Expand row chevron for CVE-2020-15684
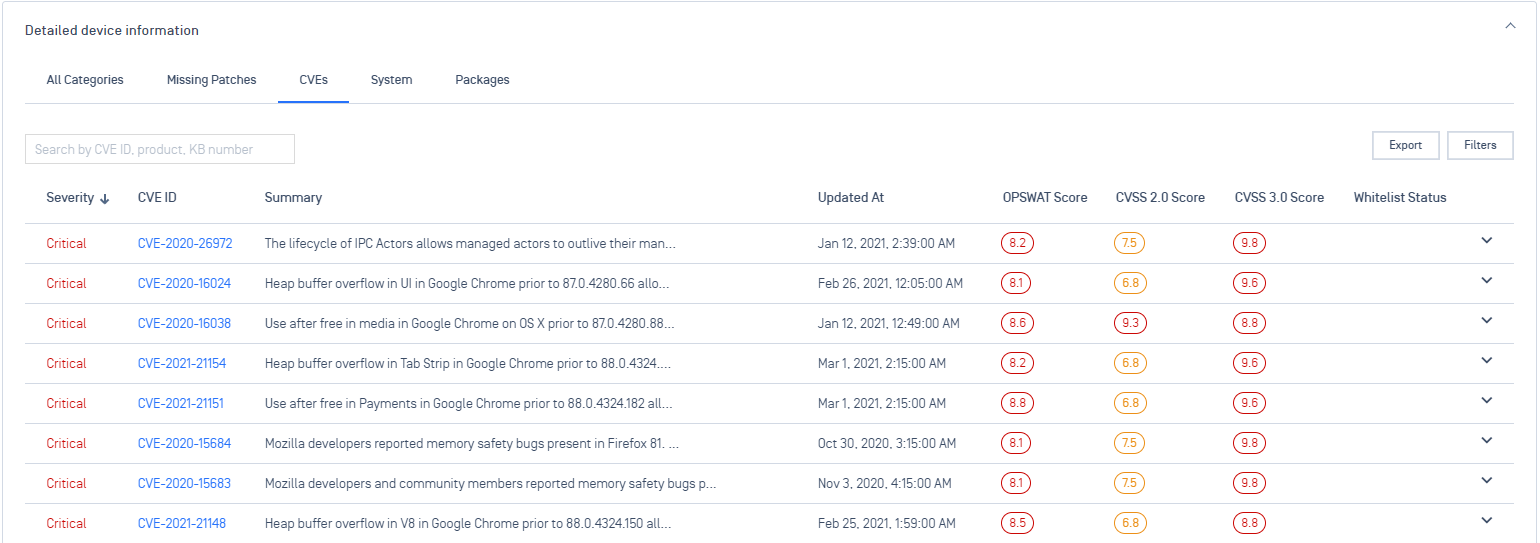 pyautogui.click(x=1486, y=440)
